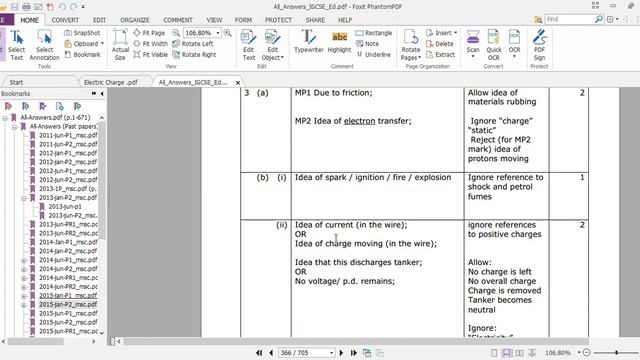Collapse the All-Answers.pdf (p.1-671) bookmark

coord(5,118)
